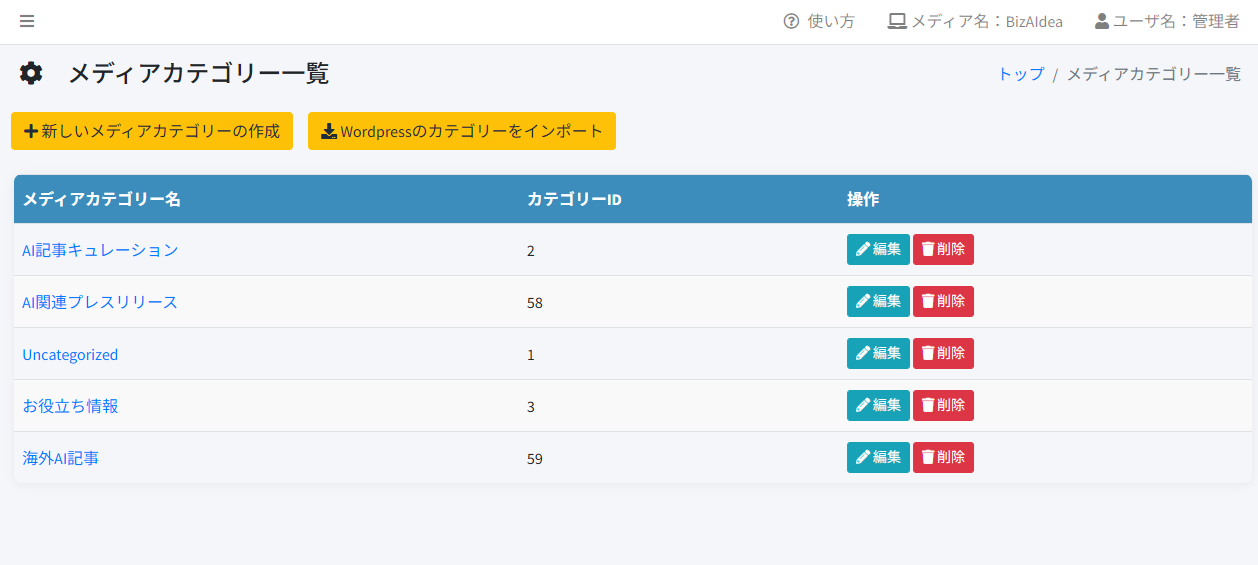The width and height of the screenshot is (1258, 565).
Task: Edit the Uncategorized category
Action: [x=877, y=353]
